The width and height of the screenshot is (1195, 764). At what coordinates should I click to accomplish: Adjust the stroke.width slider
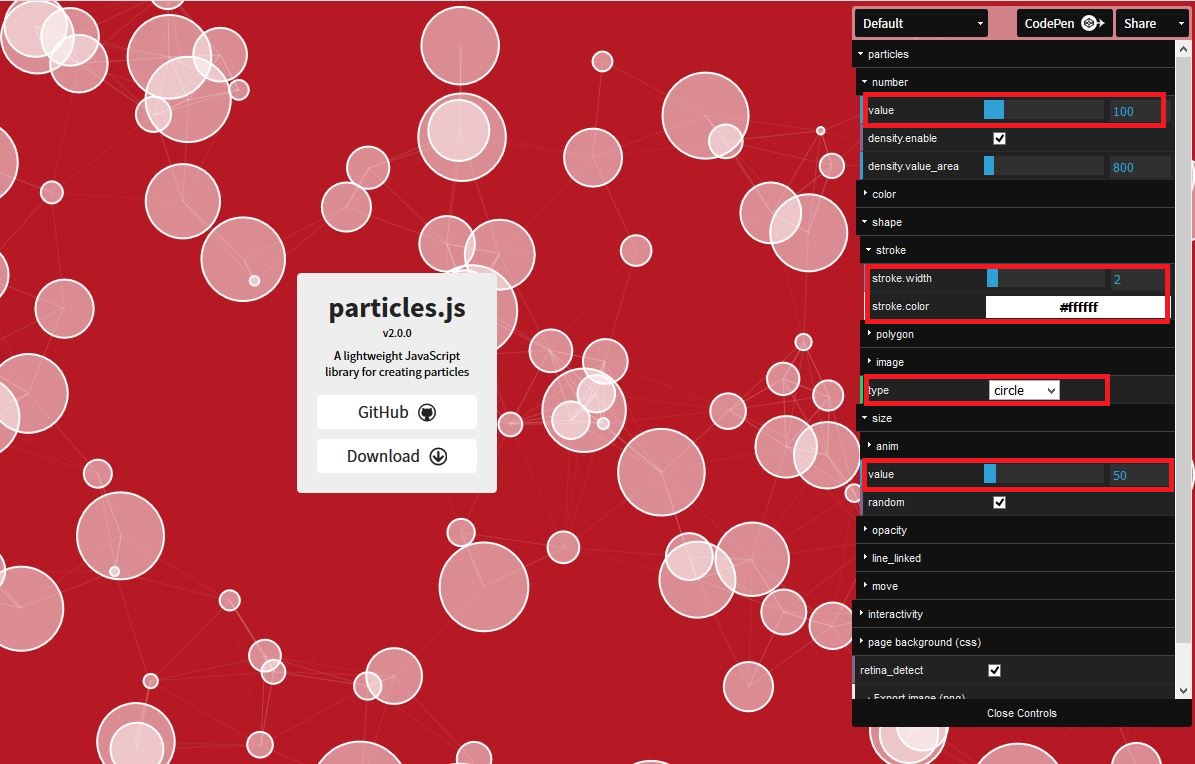(x=1046, y=278)
